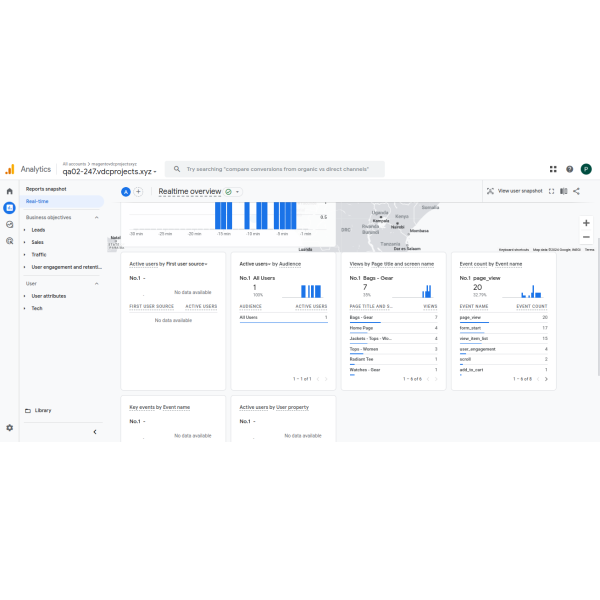This screenshot has height=600, width=600.
Task: Open Library in the sidebar
Action: click(42, 410)
